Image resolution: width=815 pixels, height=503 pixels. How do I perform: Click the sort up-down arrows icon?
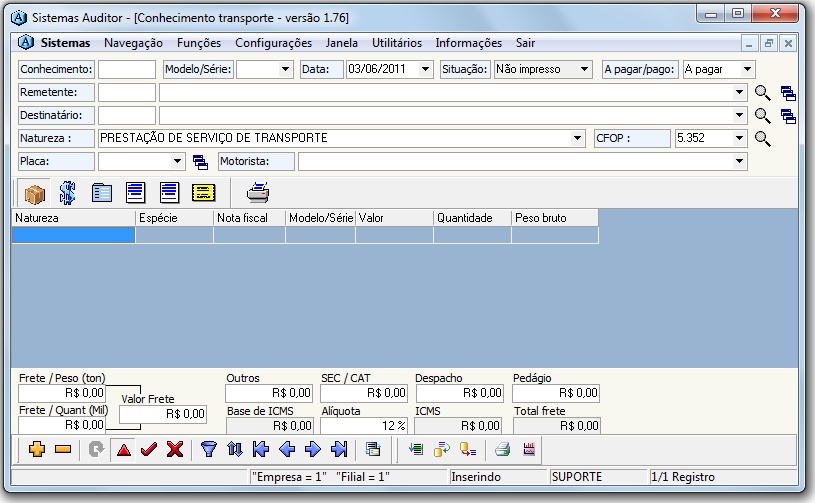[x=235, y=449]
